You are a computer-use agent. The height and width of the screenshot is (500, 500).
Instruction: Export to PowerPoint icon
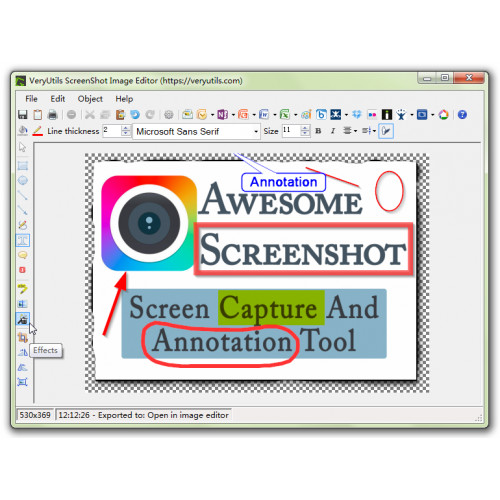(x=243, y=115)
